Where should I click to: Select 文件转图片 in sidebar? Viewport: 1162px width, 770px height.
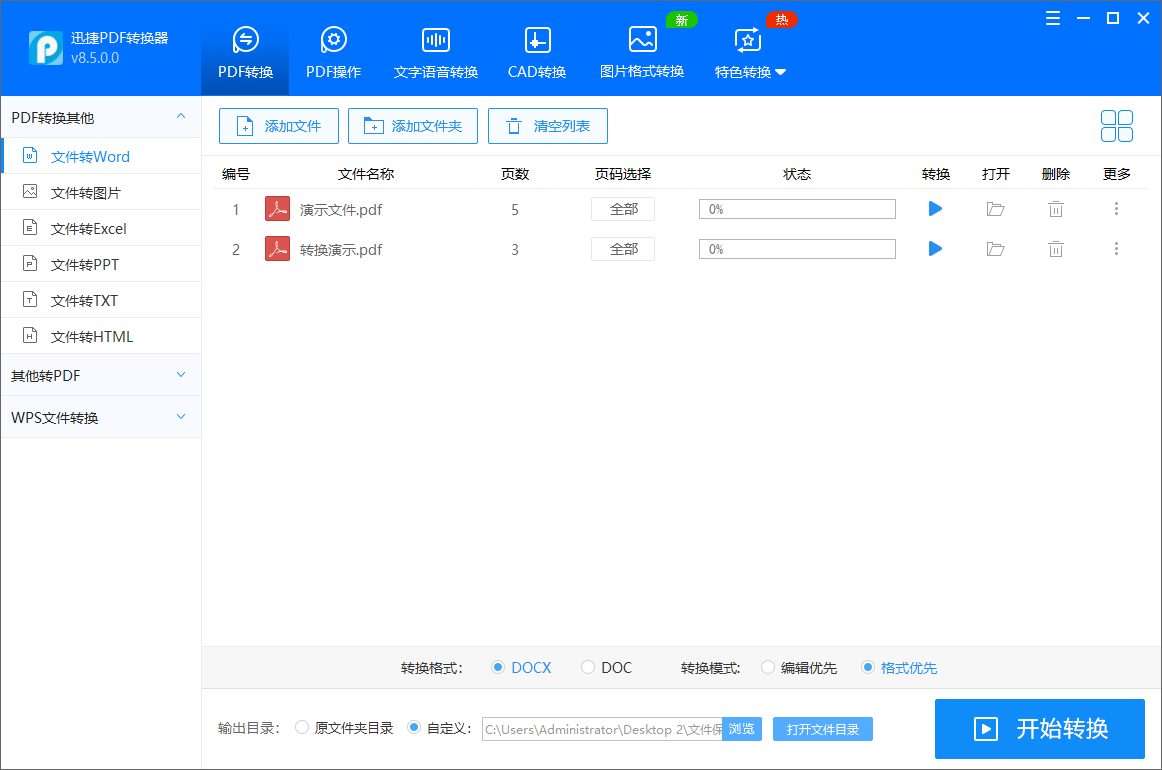click(102, 193)
